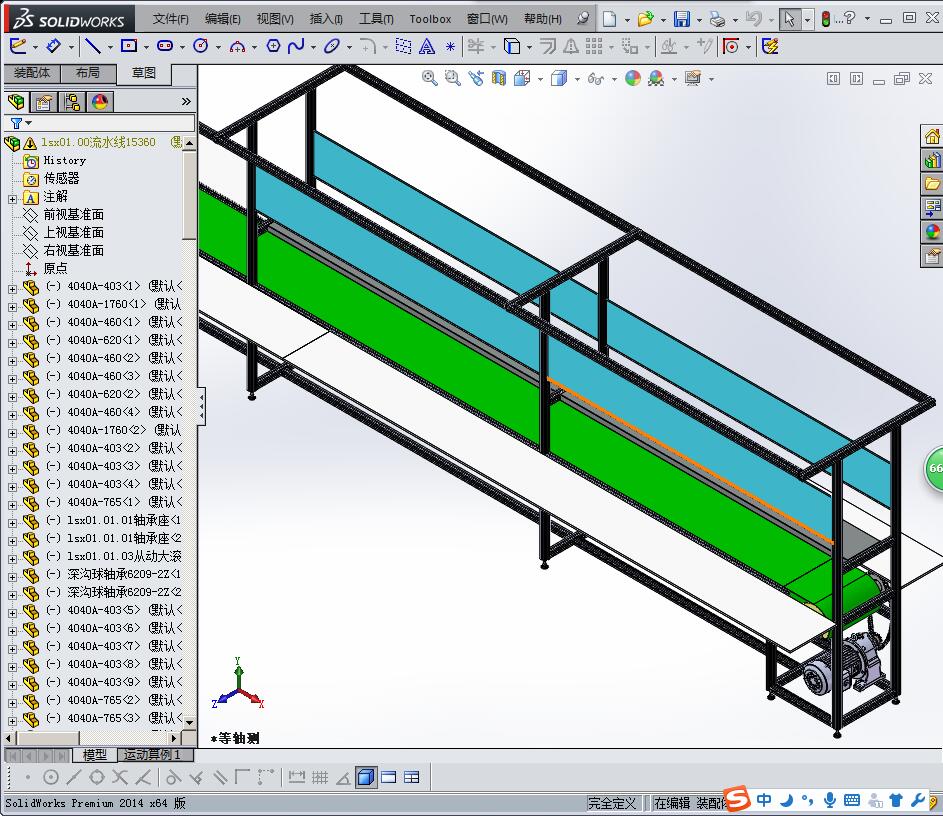Open the 视图(V) menu

pyautogui.click(x=275, y=19)
